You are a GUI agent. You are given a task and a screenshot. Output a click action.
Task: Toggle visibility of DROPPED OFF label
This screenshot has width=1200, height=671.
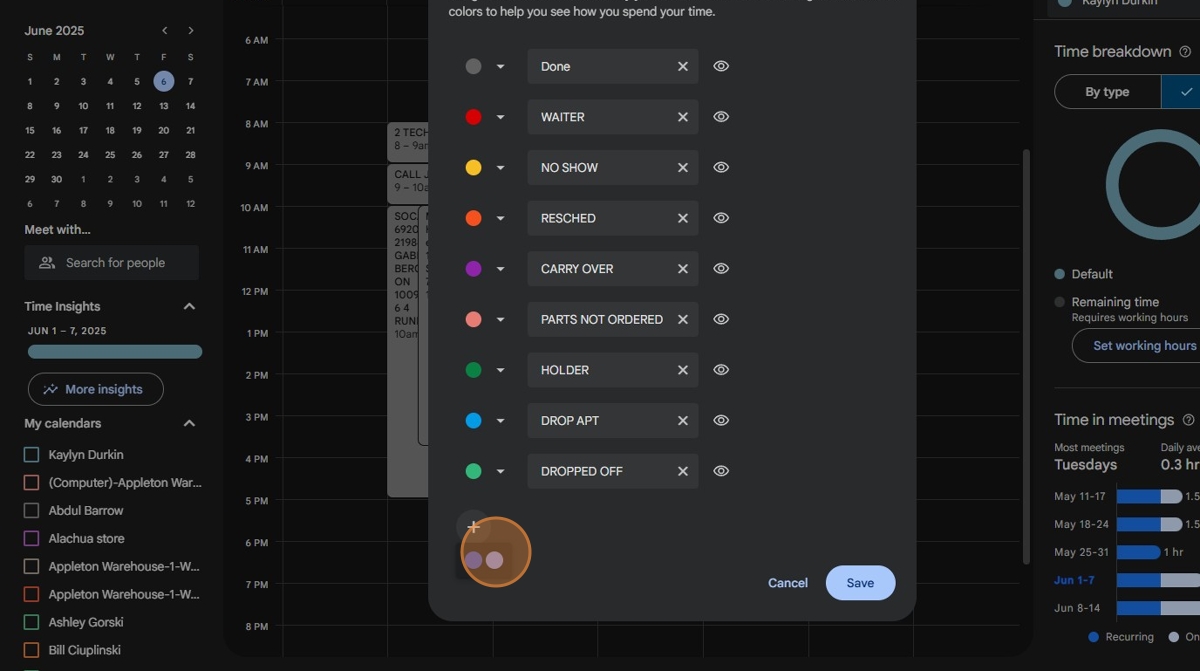721,471
